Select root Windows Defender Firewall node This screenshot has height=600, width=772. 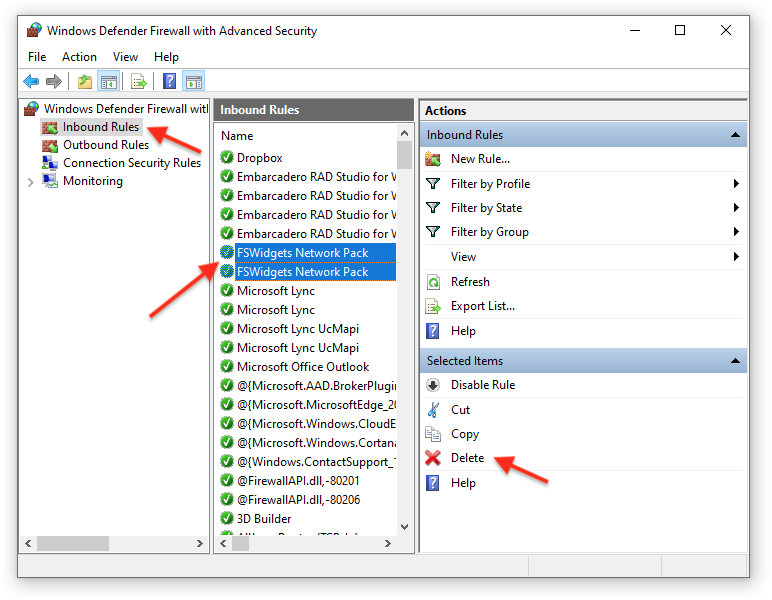pos(126,109)
